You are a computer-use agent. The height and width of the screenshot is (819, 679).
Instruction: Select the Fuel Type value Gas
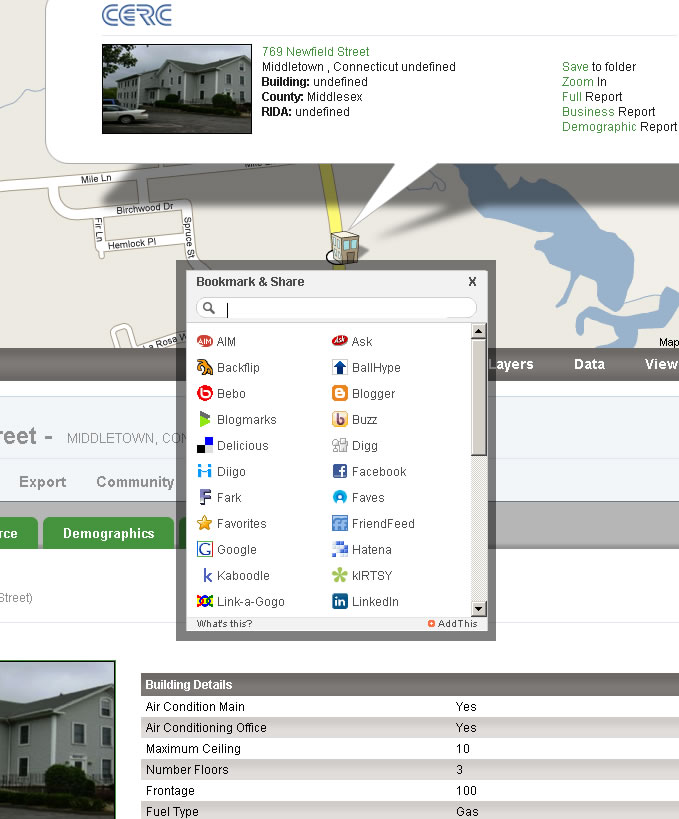[x=467, y=812]
